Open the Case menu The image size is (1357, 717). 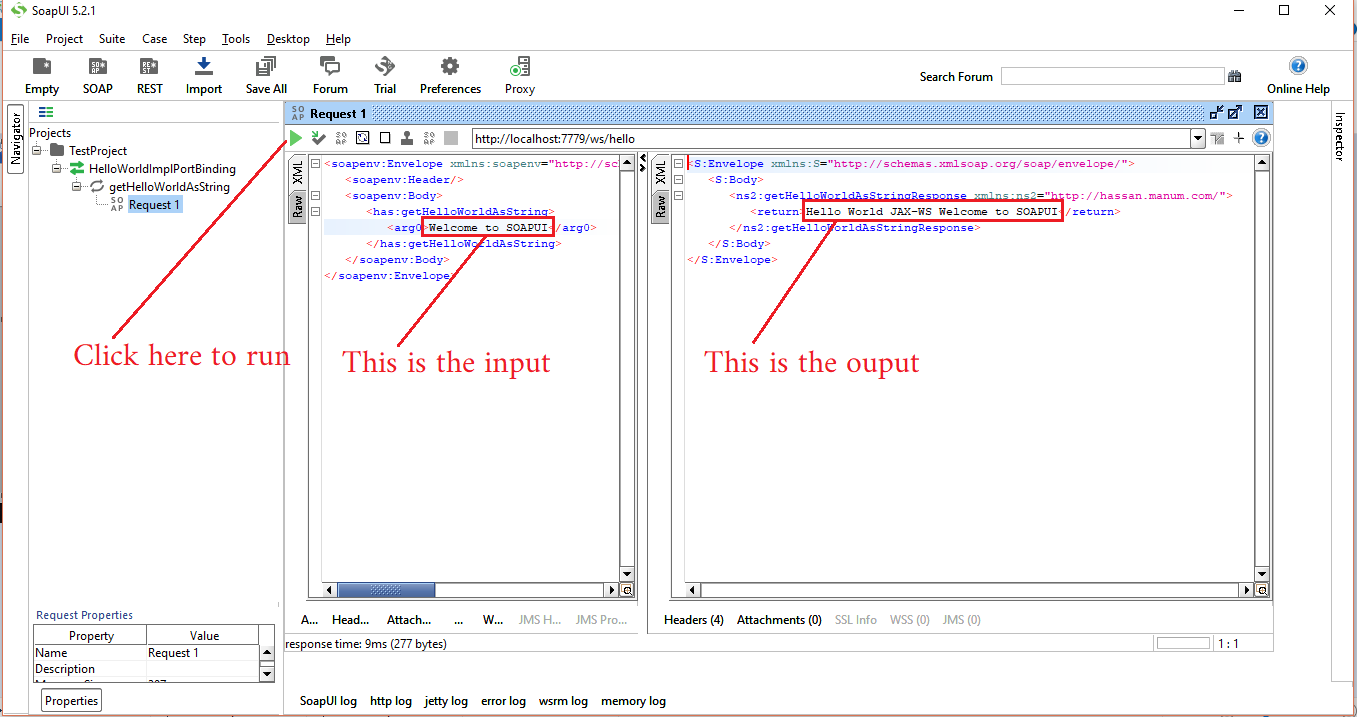(154, 39)
